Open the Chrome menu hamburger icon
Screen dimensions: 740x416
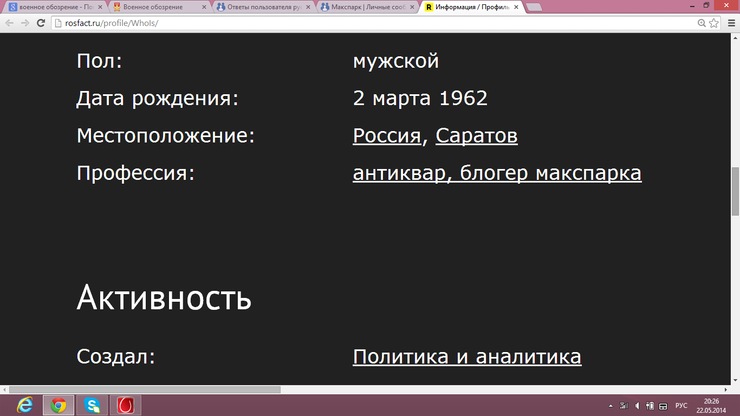tap(732, 23)
